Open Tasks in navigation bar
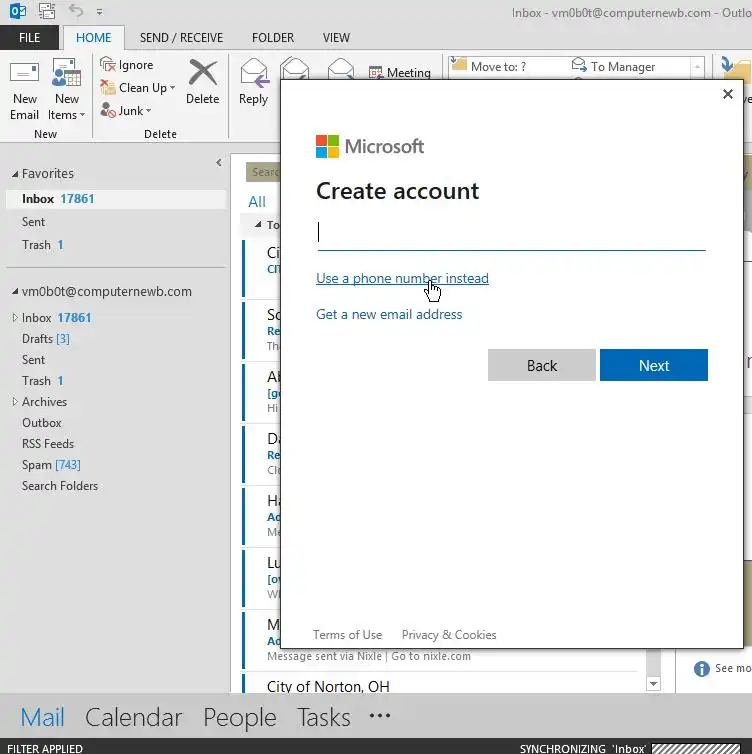752x754 pixels. click(x=324, y=717)
